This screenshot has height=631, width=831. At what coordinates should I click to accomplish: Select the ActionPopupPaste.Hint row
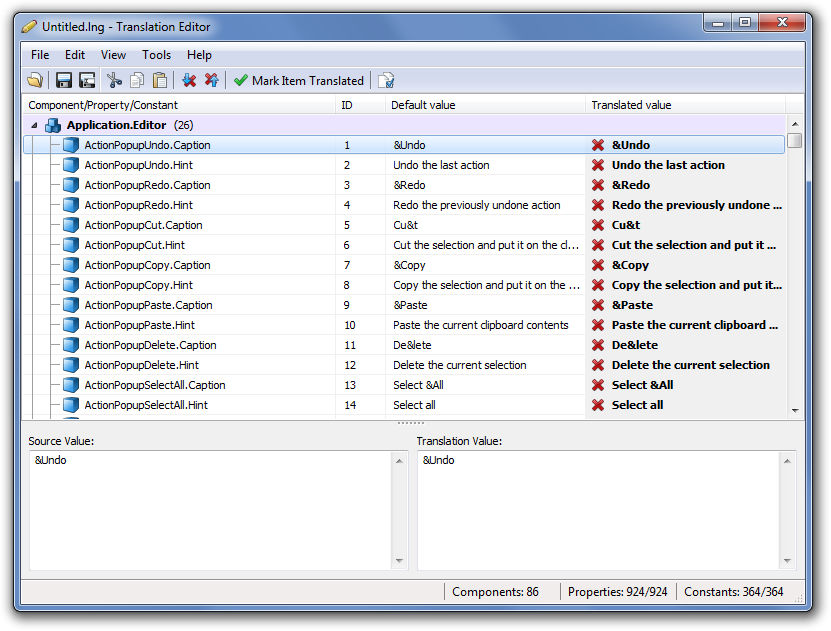139,325
